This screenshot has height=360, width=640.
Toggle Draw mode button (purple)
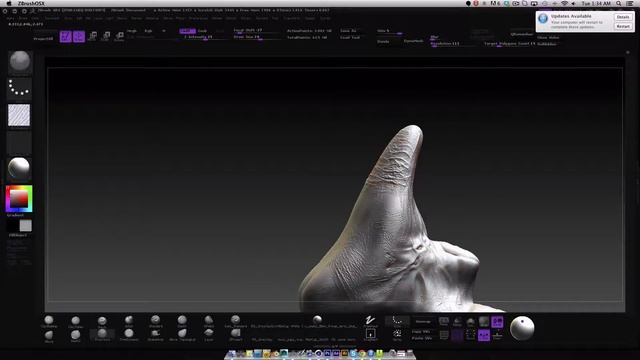point(79,36)
